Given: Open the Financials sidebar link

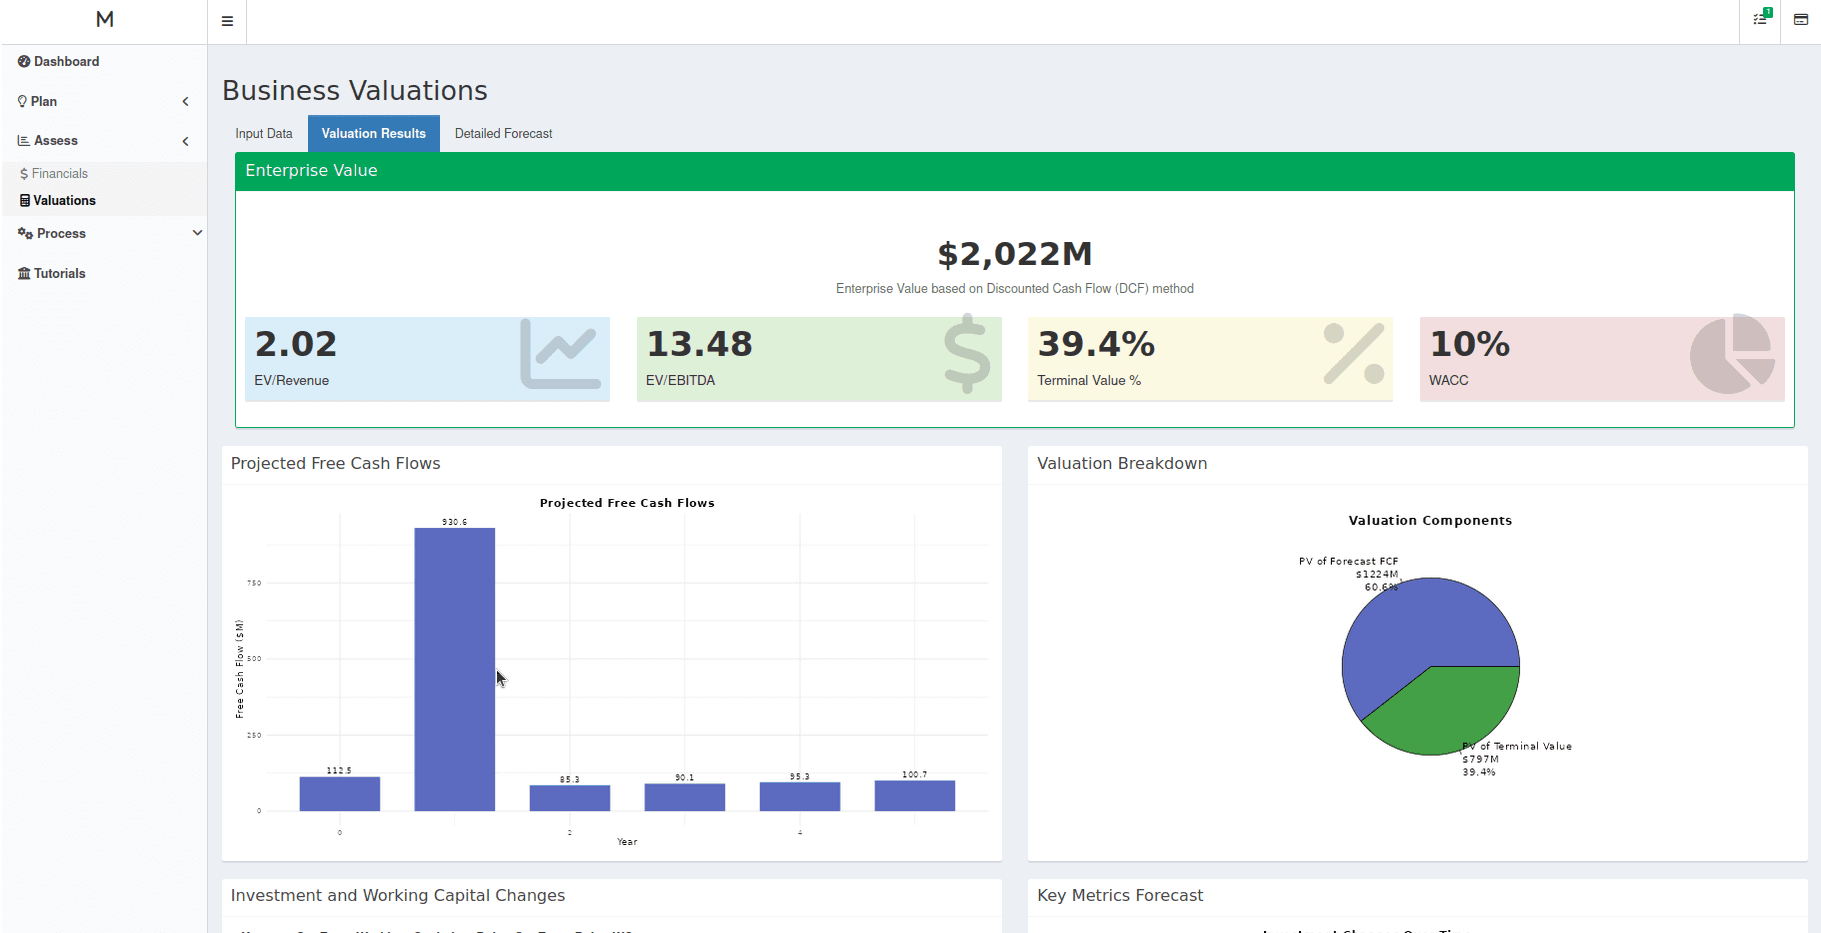Looking at the screenshot, I should click(x=59, y=174).
